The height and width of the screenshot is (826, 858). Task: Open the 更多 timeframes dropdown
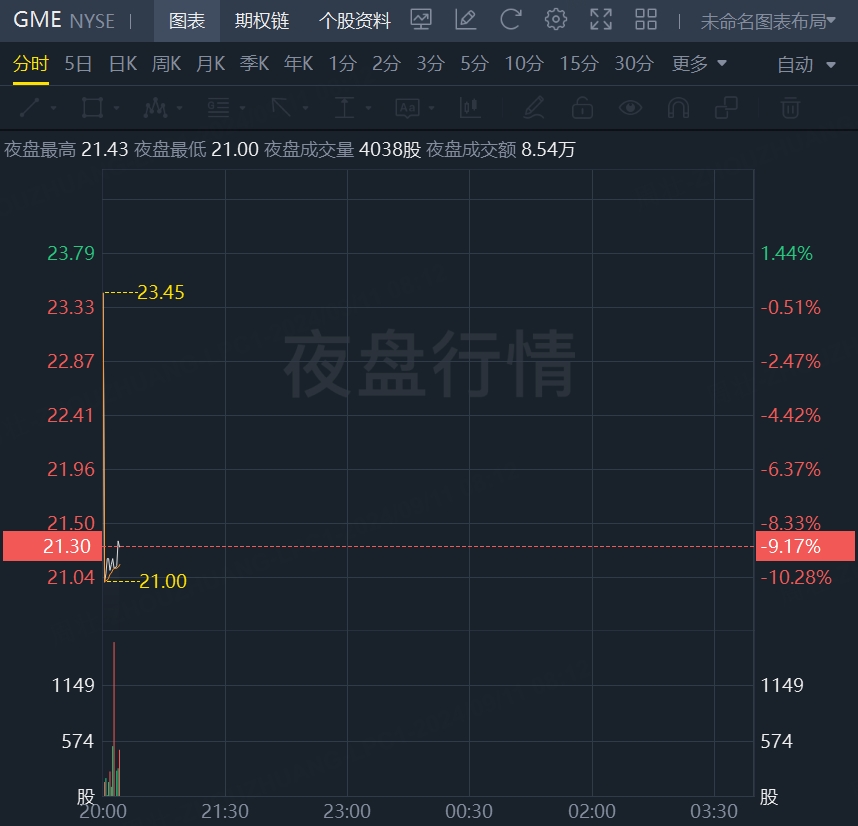click(699, 64)
